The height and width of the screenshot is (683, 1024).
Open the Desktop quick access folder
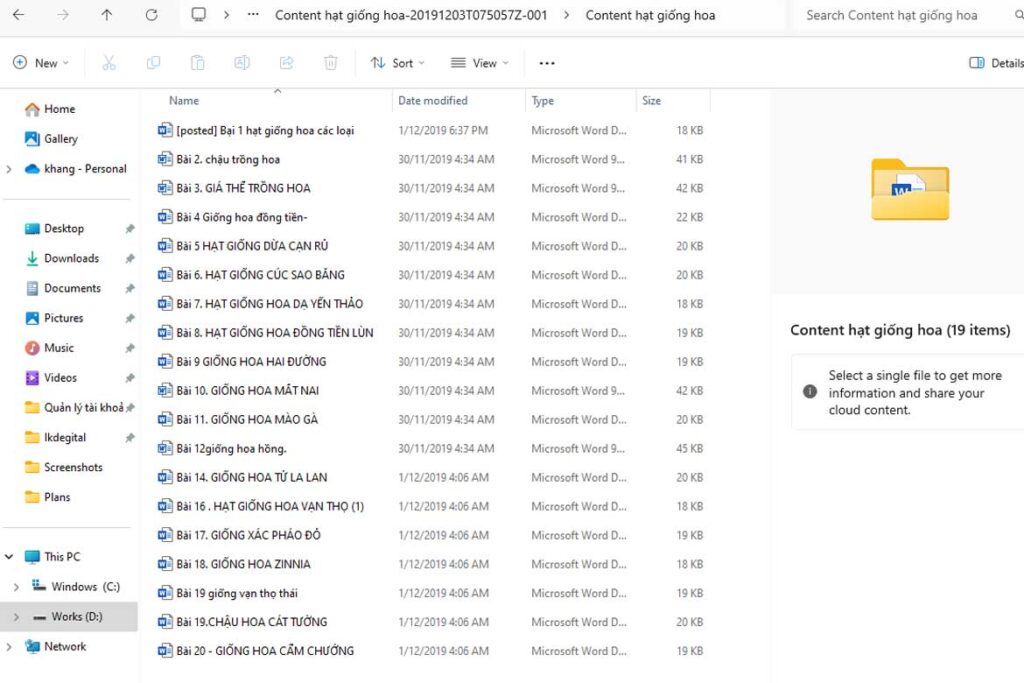pyautogui.click(x=54, y=229)
